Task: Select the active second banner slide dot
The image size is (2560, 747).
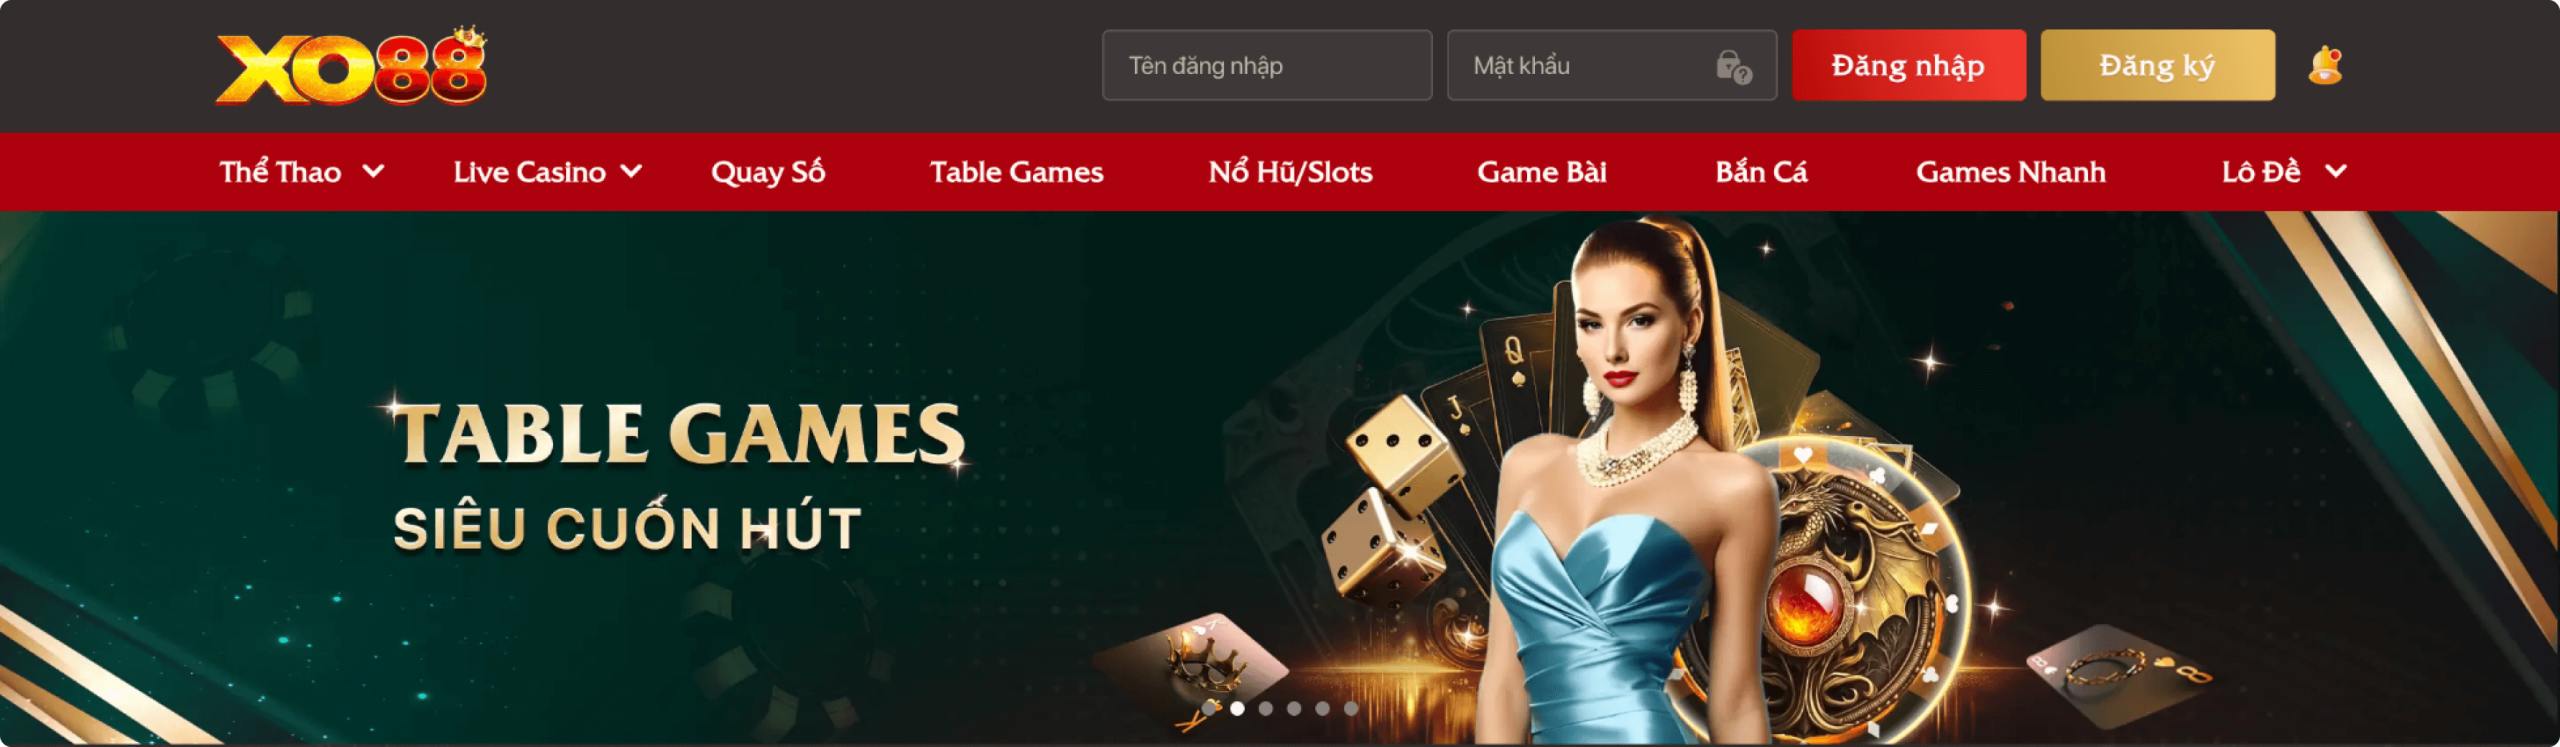Action: [x=1237, y=708]
